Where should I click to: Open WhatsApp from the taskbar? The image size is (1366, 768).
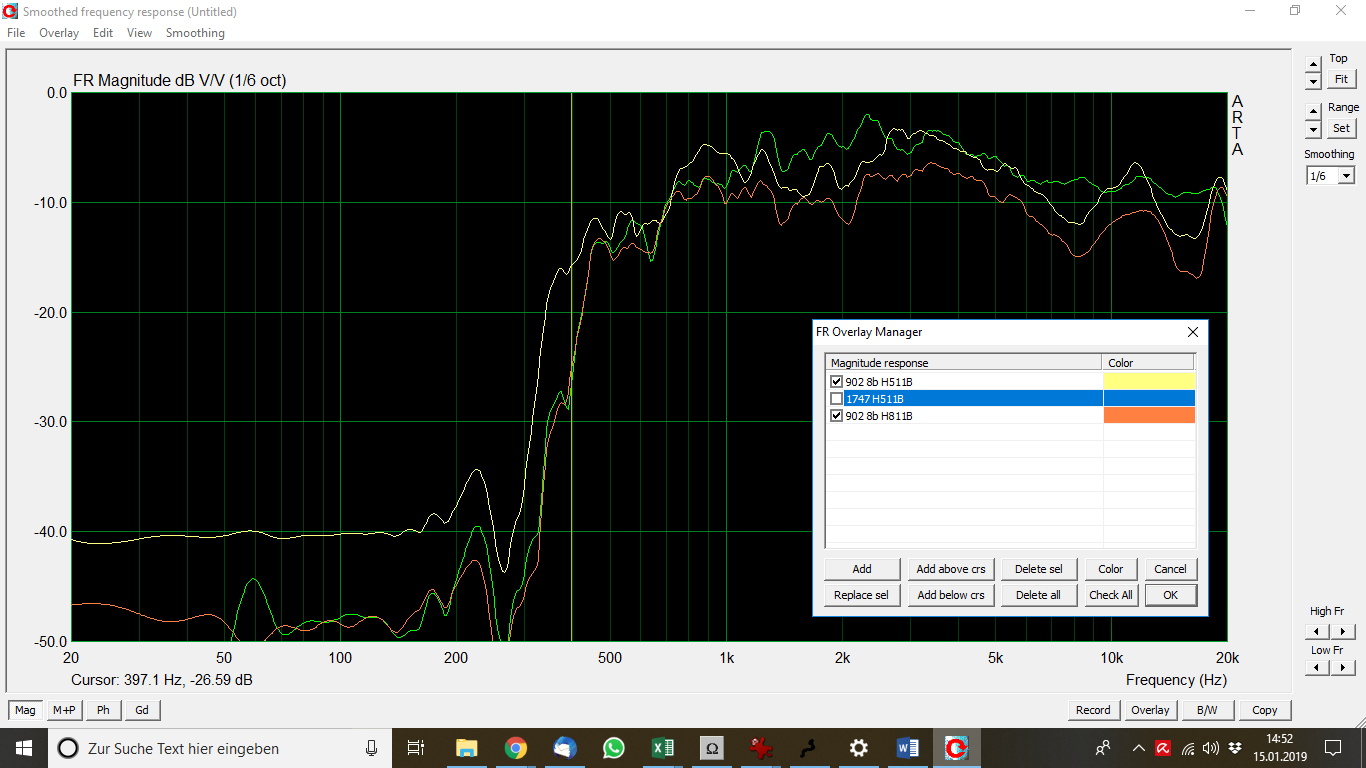[613, 748]
